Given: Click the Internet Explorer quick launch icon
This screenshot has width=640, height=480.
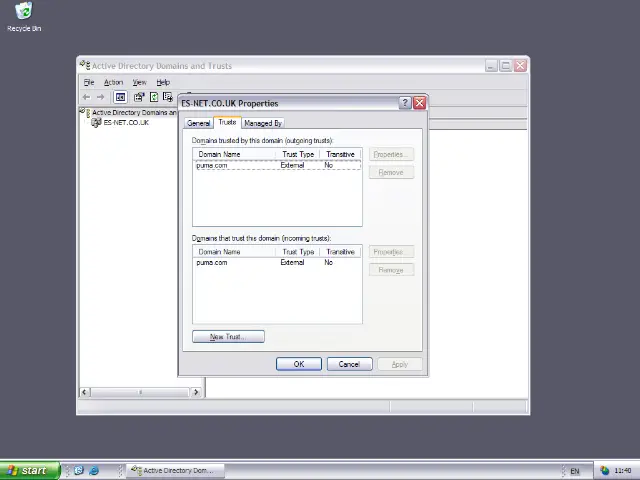Looking at the screenshot, I should click(94, 471).
